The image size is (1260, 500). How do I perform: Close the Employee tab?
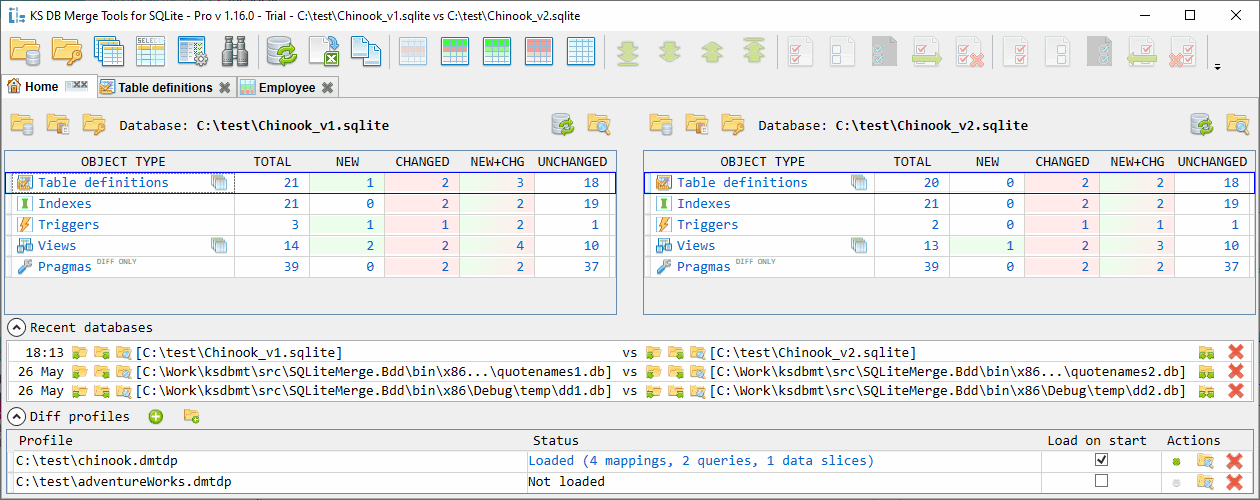tap(328, 88)
